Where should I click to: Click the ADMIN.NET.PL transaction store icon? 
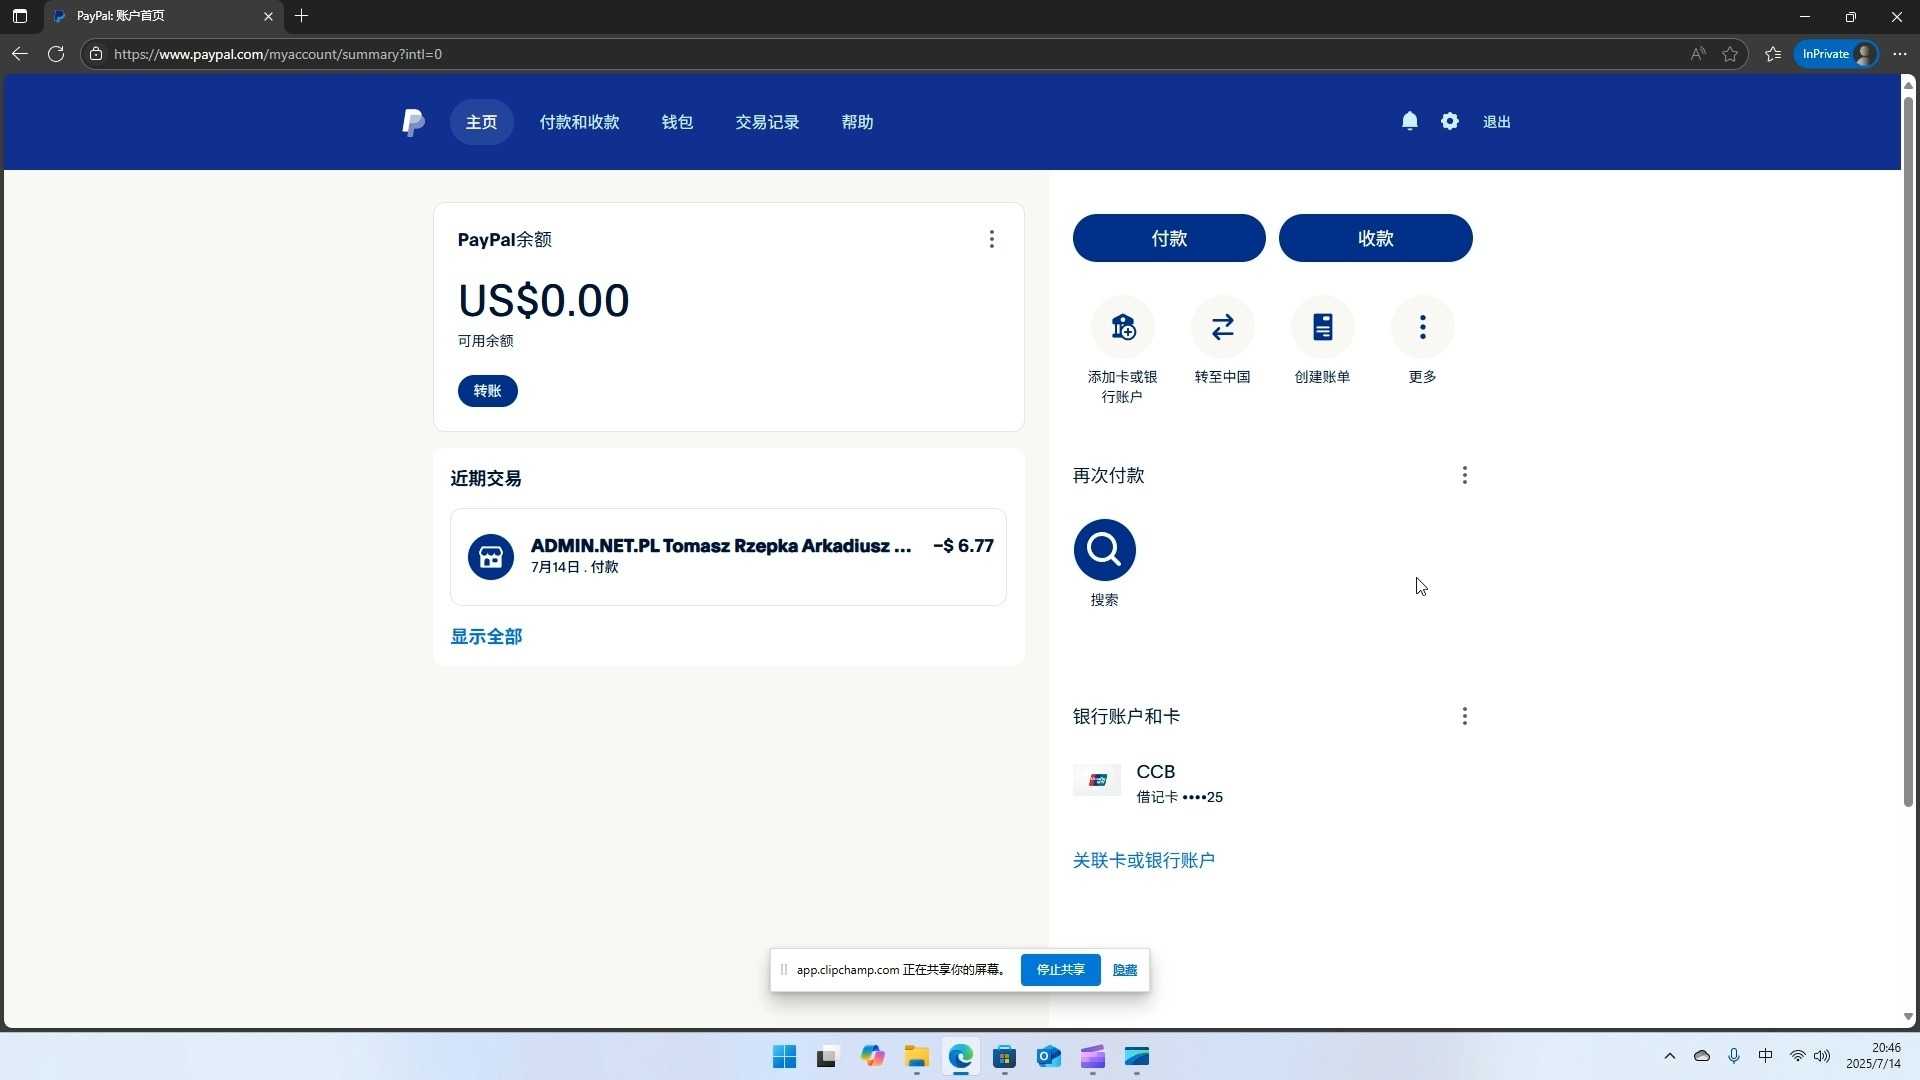click(x=490, y=557)
